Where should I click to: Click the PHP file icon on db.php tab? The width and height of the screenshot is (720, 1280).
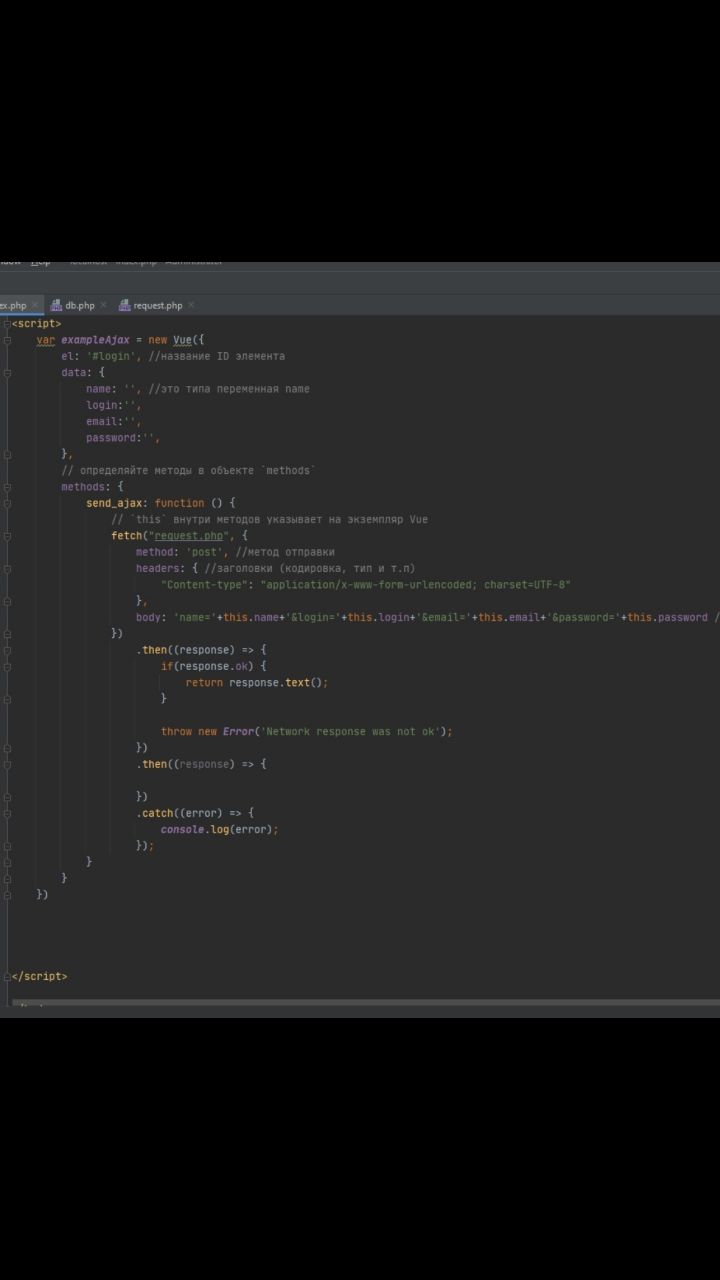coord(57,305)
